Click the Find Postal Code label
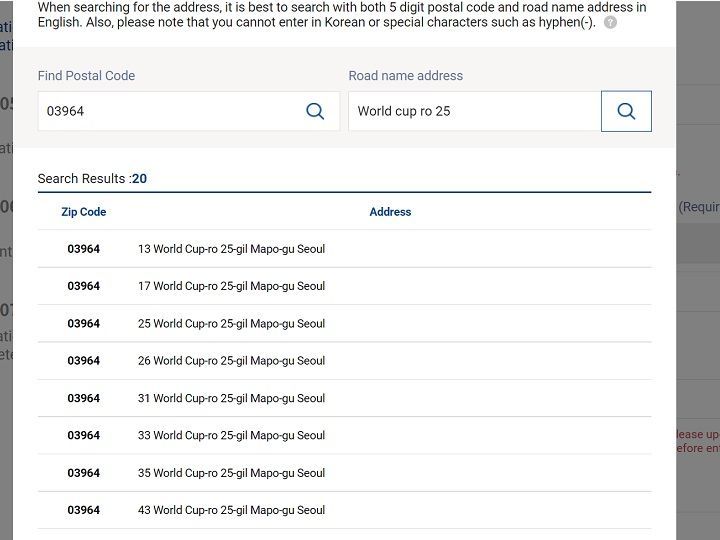 (x=86, y=76)
